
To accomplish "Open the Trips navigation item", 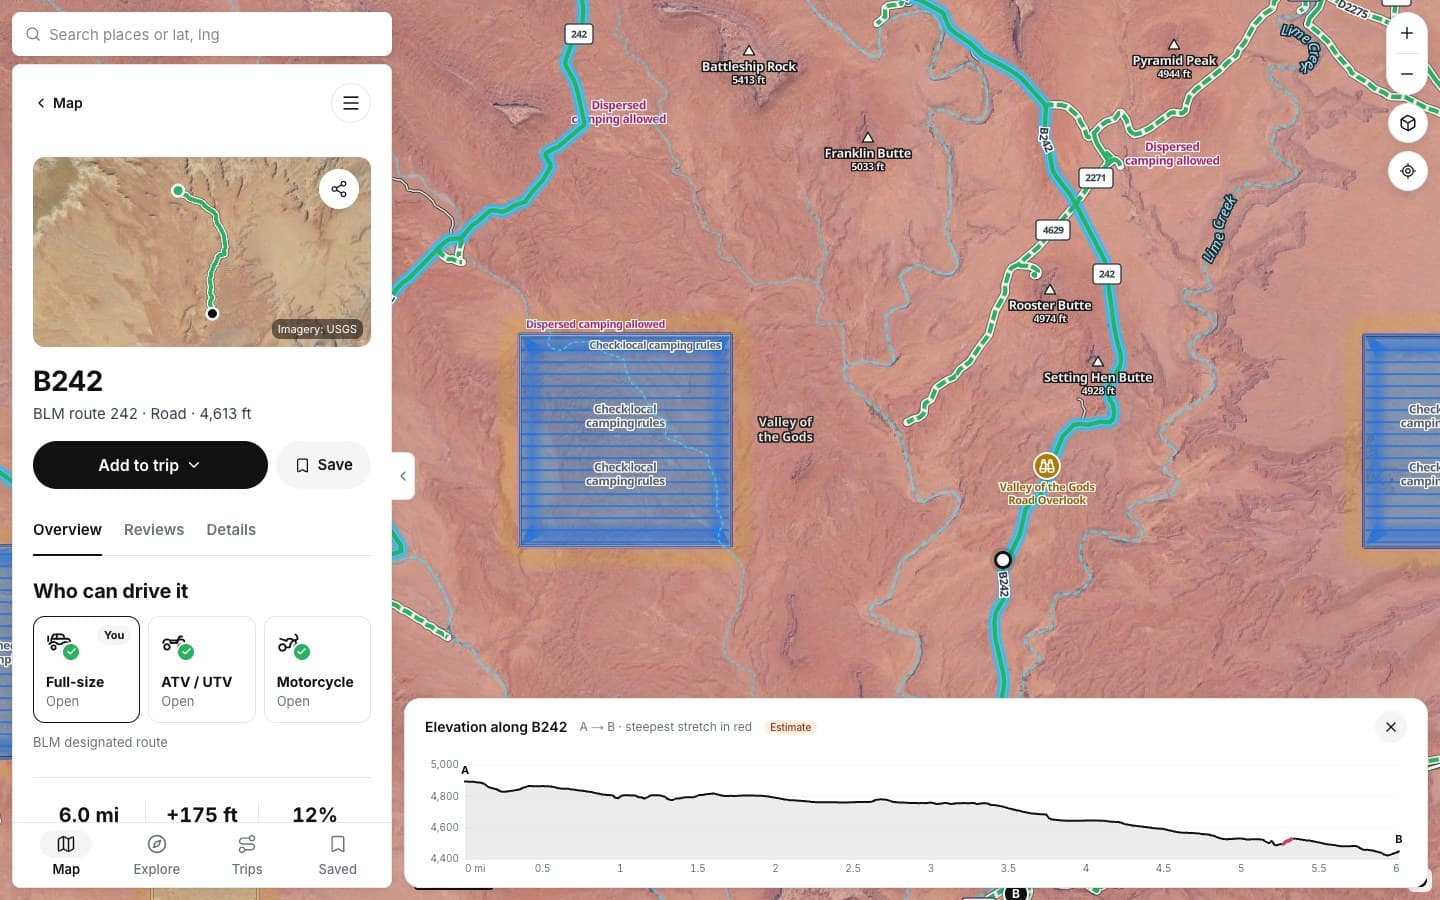I will 247,855.
